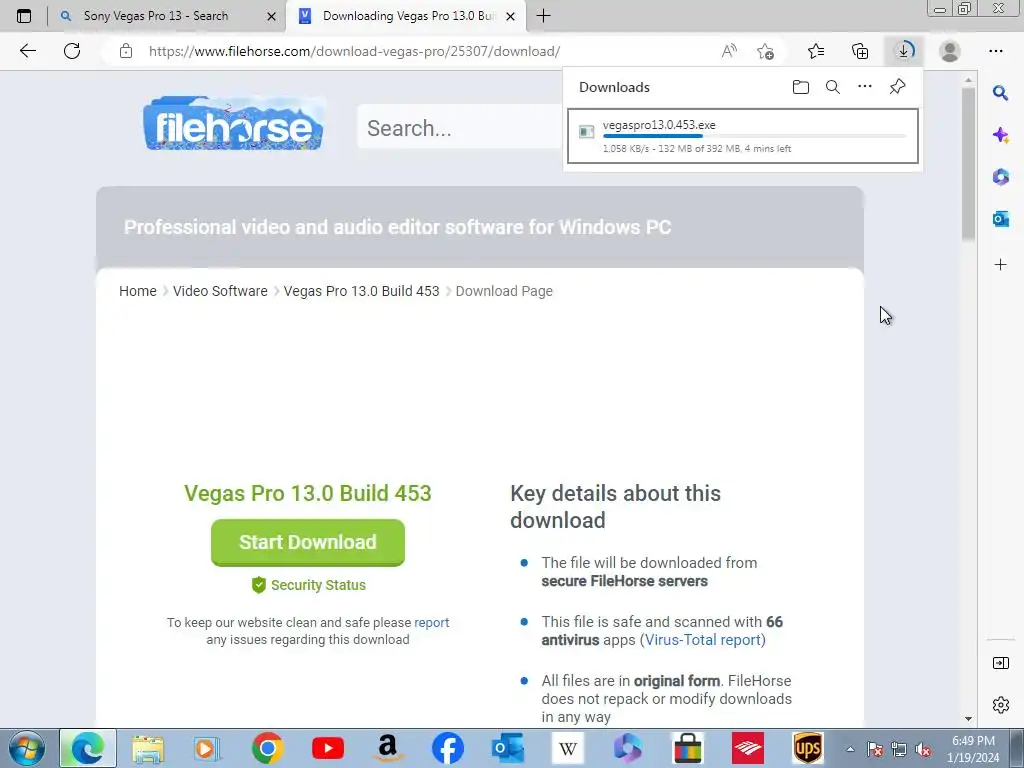1024x768 pixels.
Task: Open the Virus-Total report link
Action: click(x=703, y=640)
